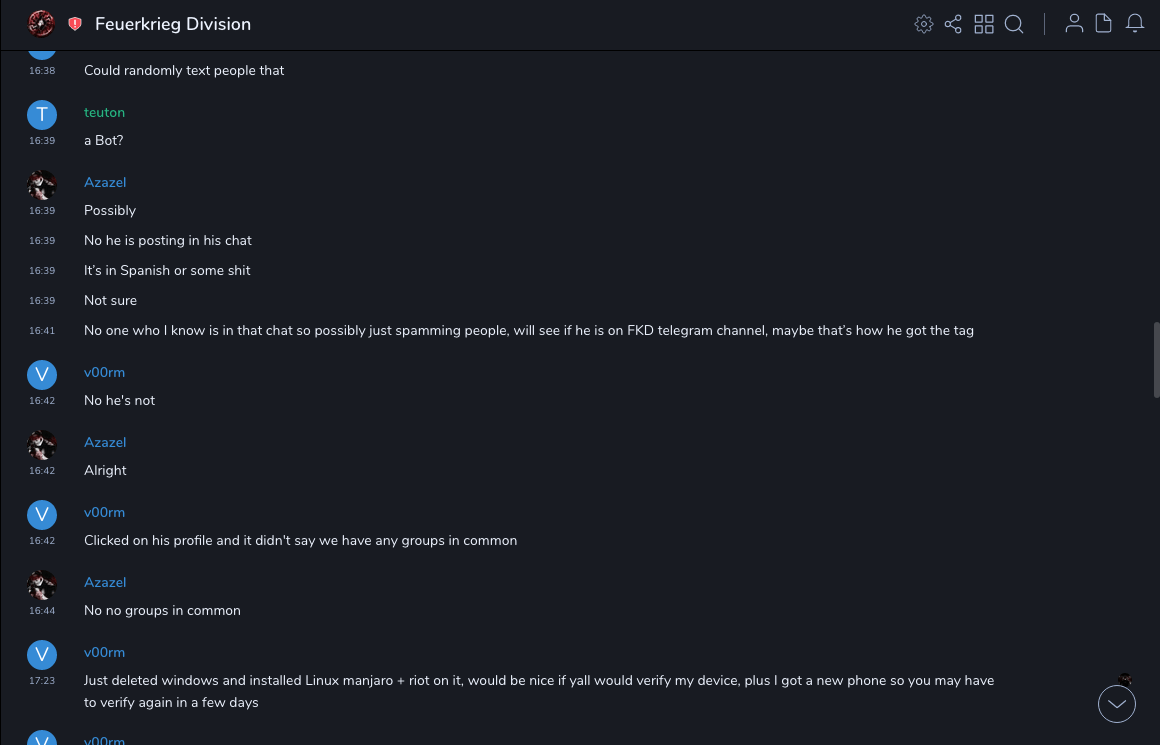Click the share room icon

[x=953, y=24]
